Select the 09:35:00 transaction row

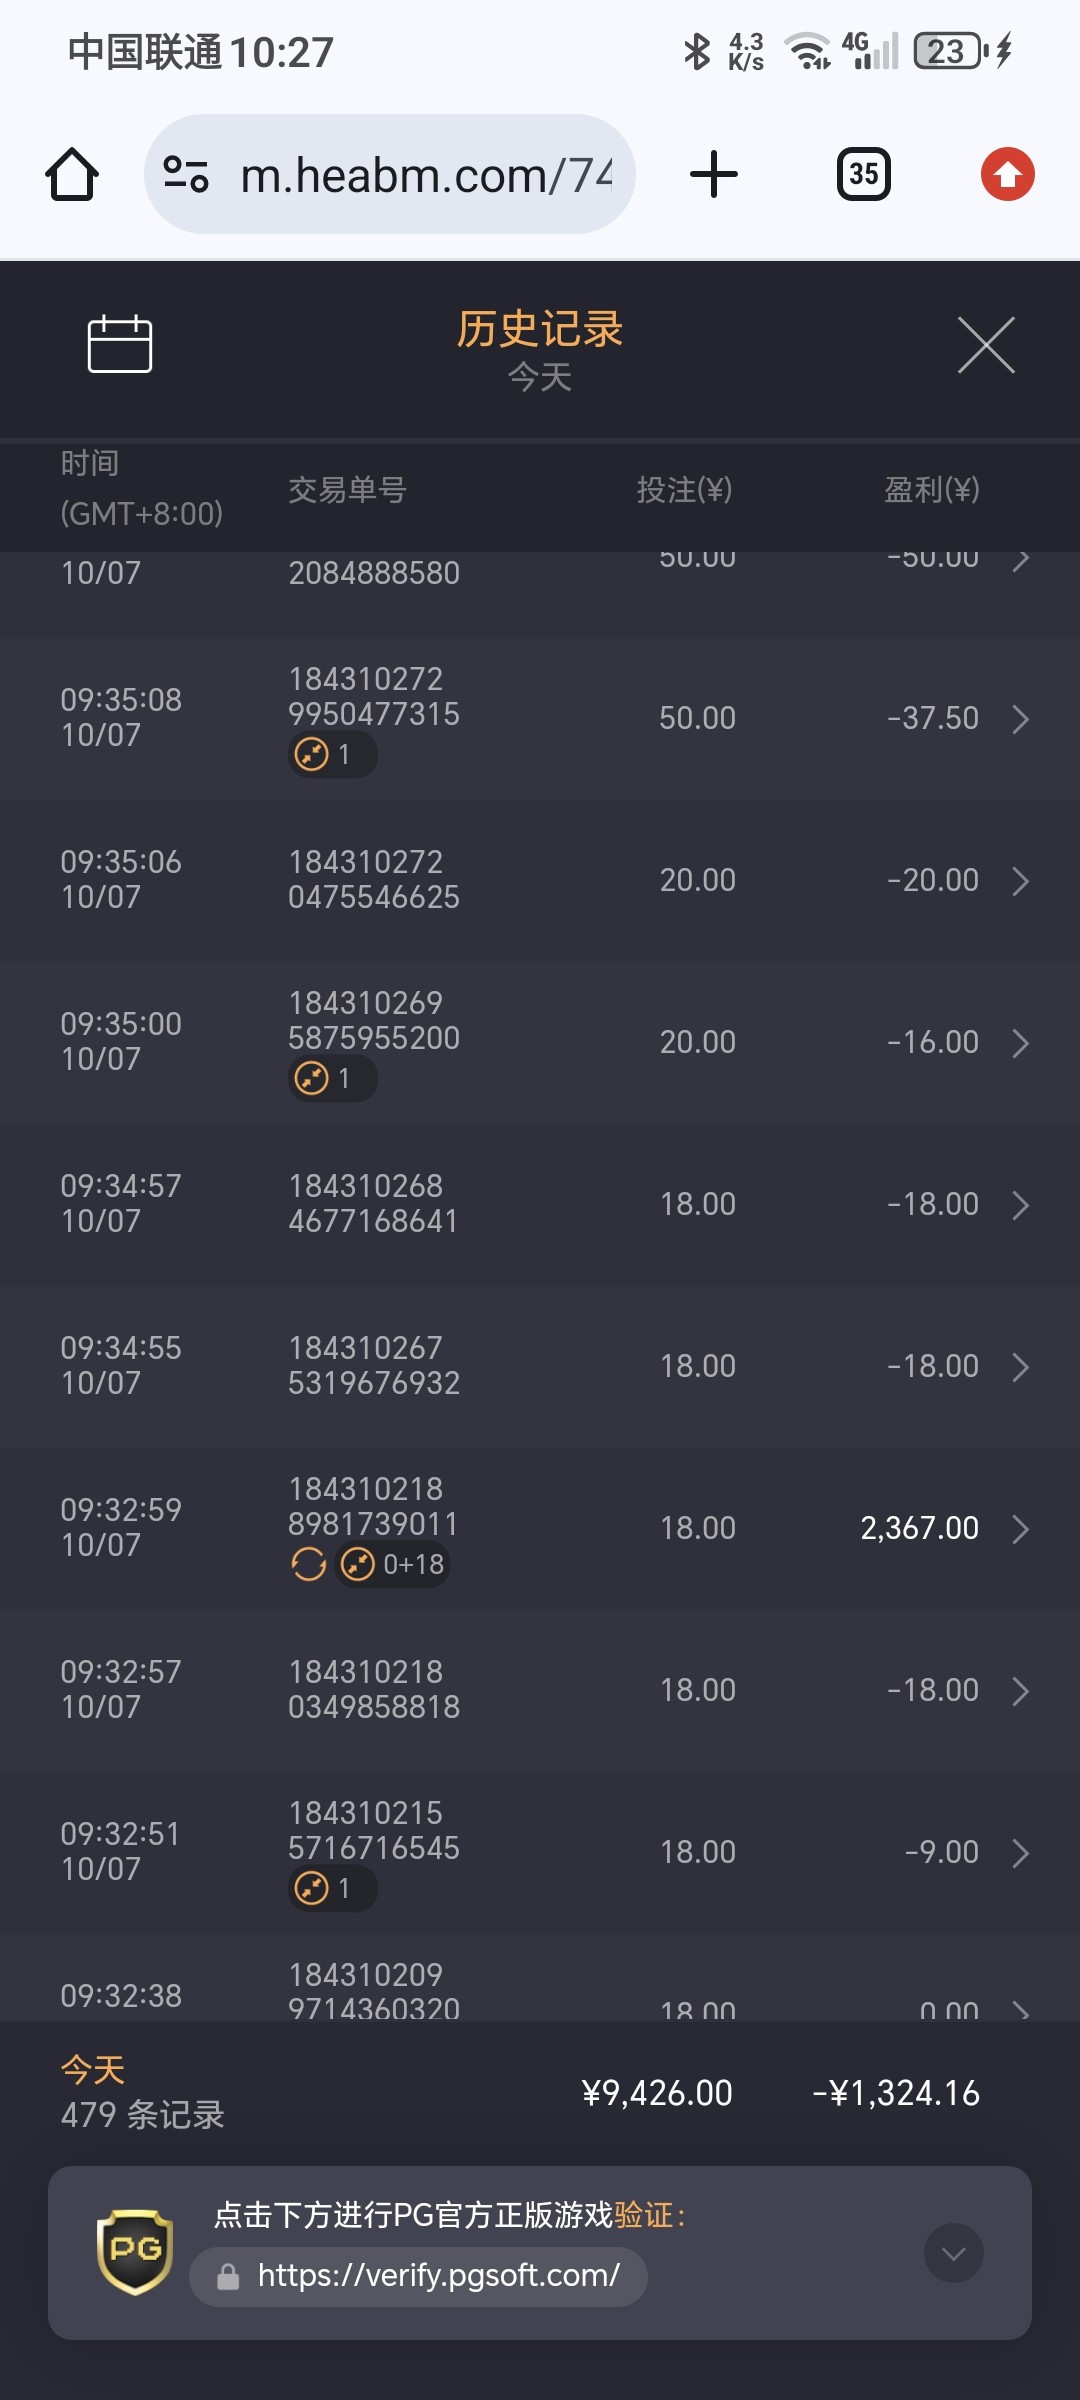(x=540, y=1042)
